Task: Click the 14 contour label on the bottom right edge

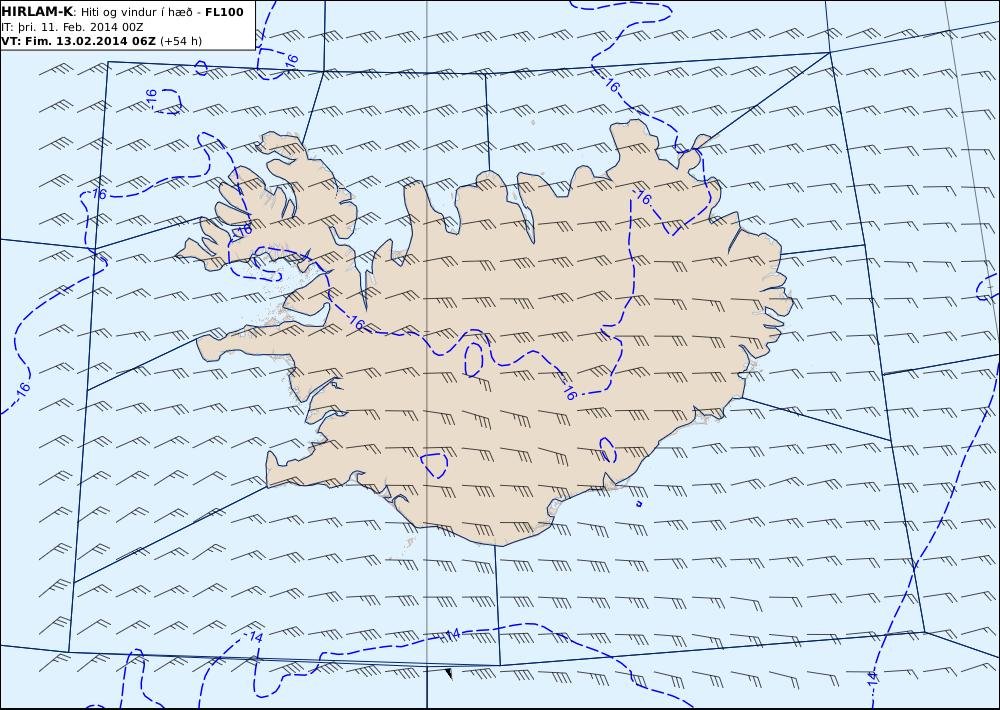Action: 873,679
